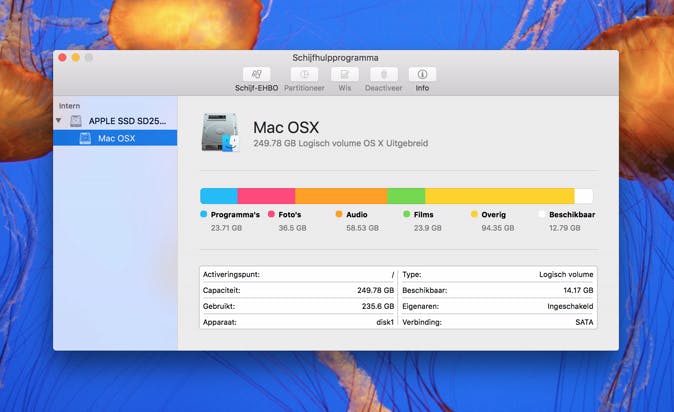Click the Mac OSX volume title
The width and height of the screenshot is (674, 412).
pos(286,128)
